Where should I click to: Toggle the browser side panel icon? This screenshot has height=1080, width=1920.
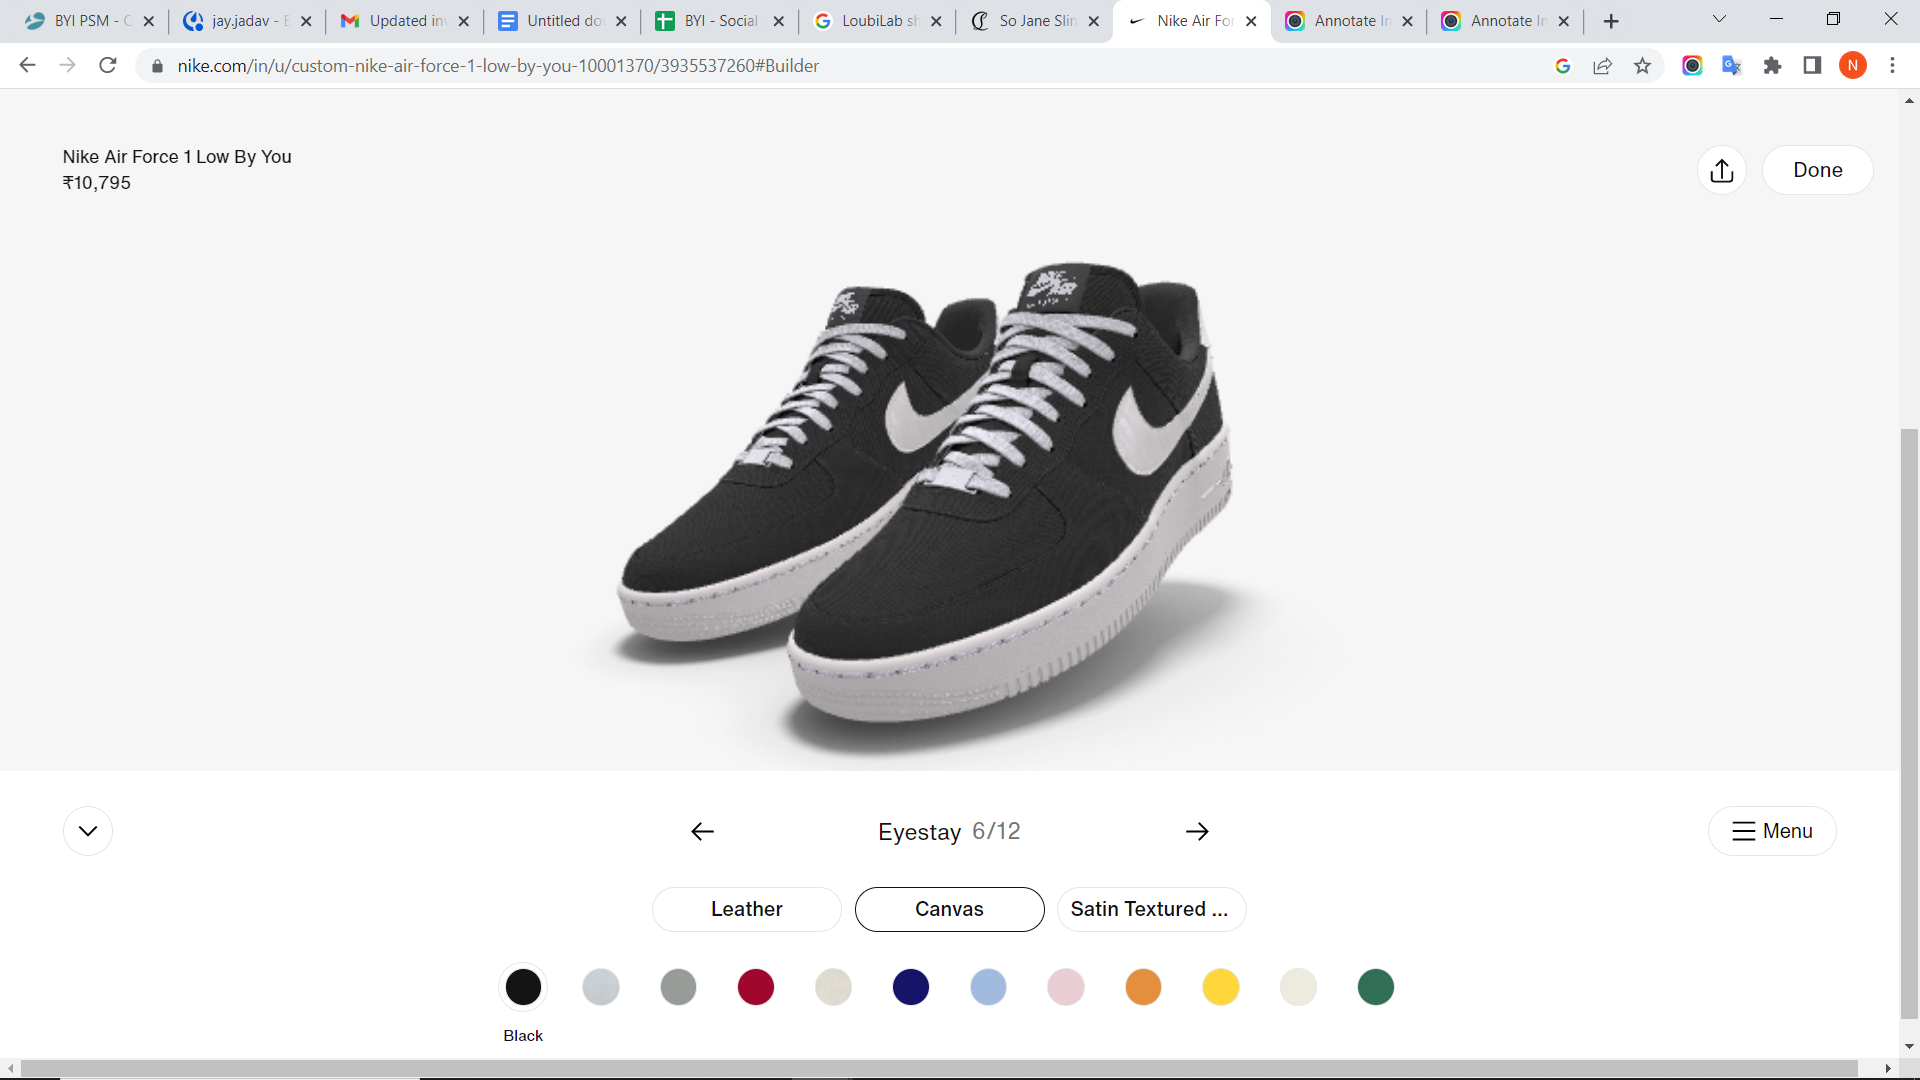pos(1812,66)
